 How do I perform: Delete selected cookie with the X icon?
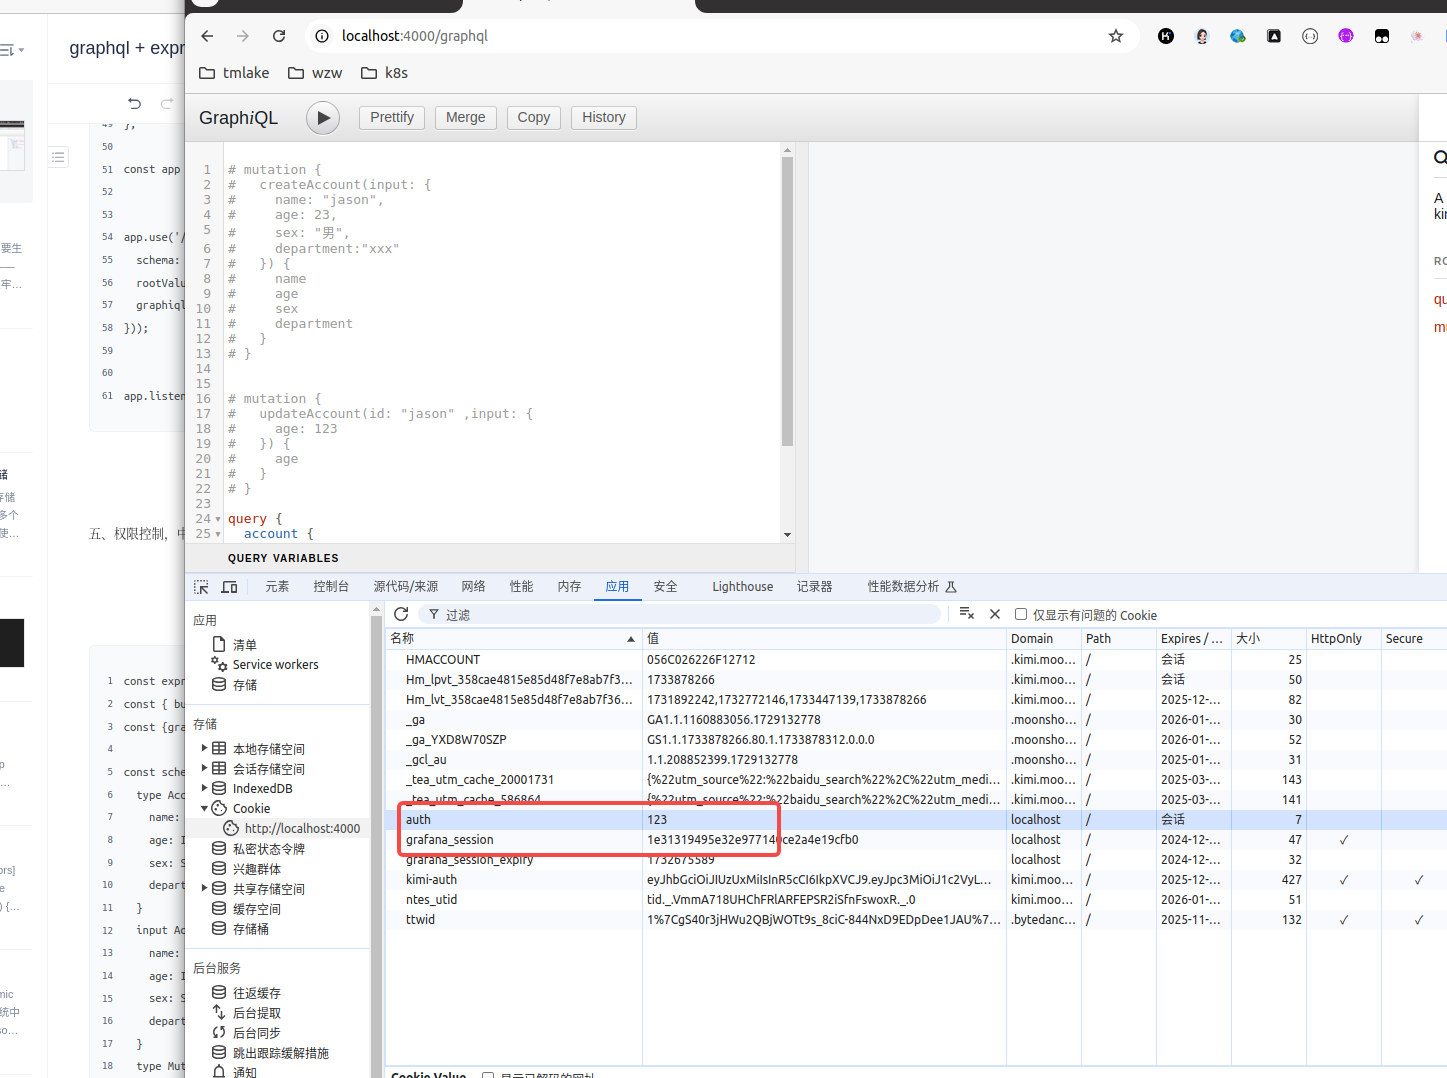coord(995,614)
